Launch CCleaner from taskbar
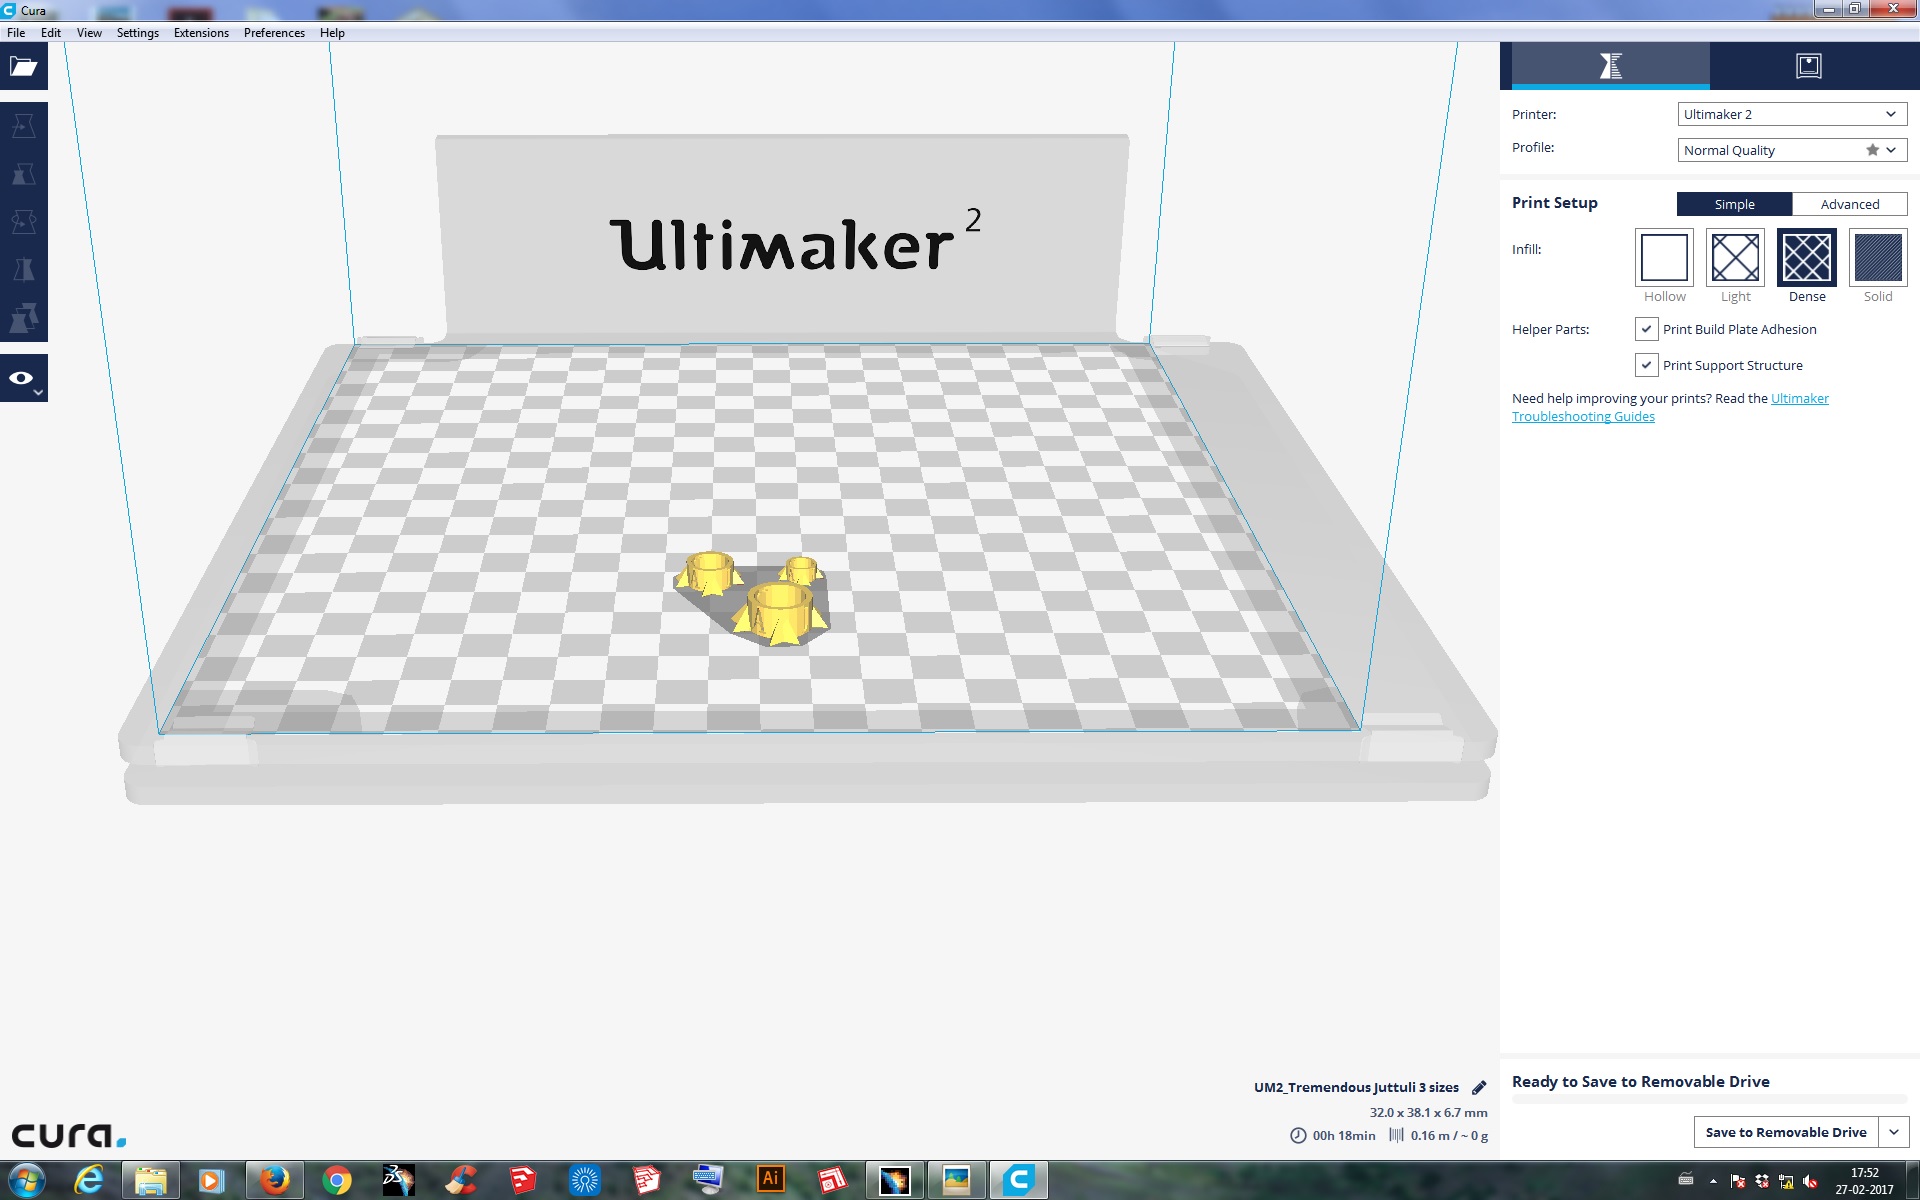The height and width of the screenshot is (1200, 1920). (x=461, y=1181)
